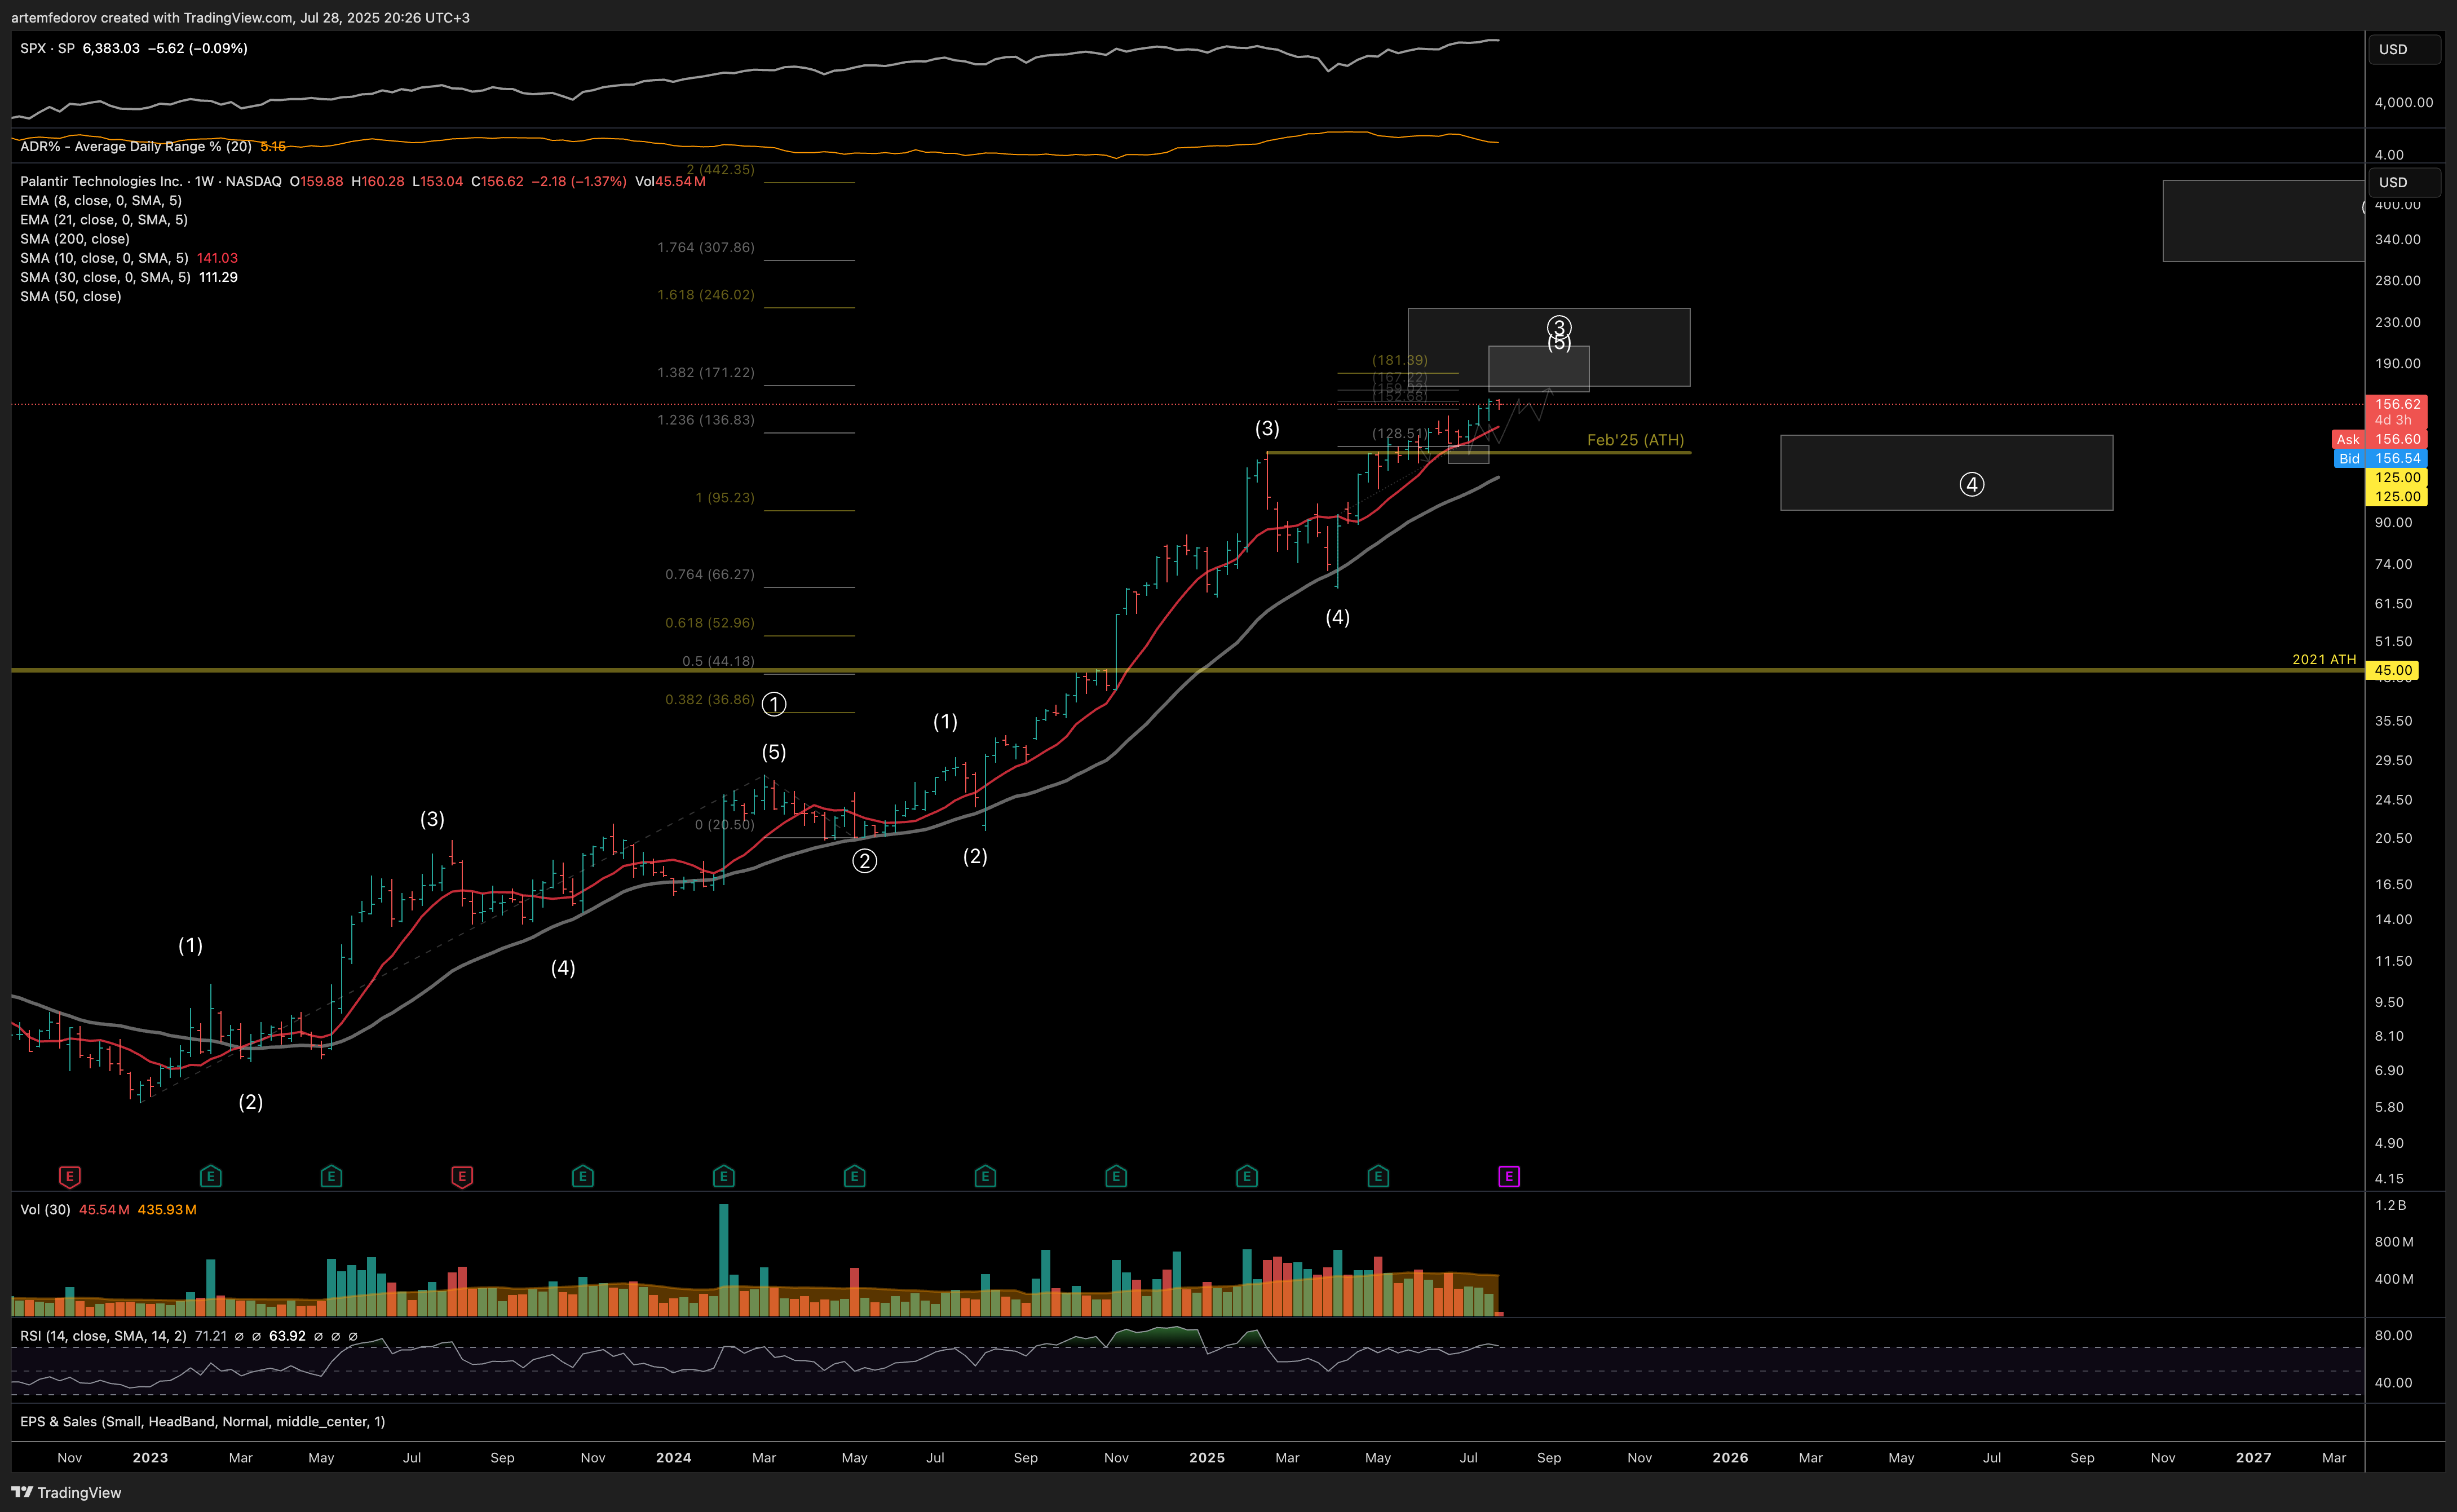Select the SMA (50, close) legend entry
This screenshot has height=1512, width=2457.
pyautogui.click(x=71, y=296)
